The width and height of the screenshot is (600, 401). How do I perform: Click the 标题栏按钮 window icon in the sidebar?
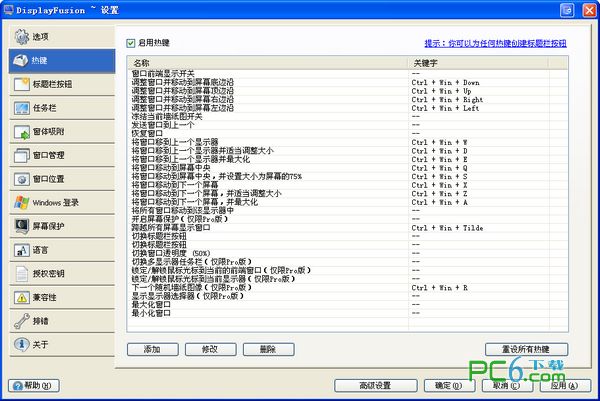(x=21, y=84)
